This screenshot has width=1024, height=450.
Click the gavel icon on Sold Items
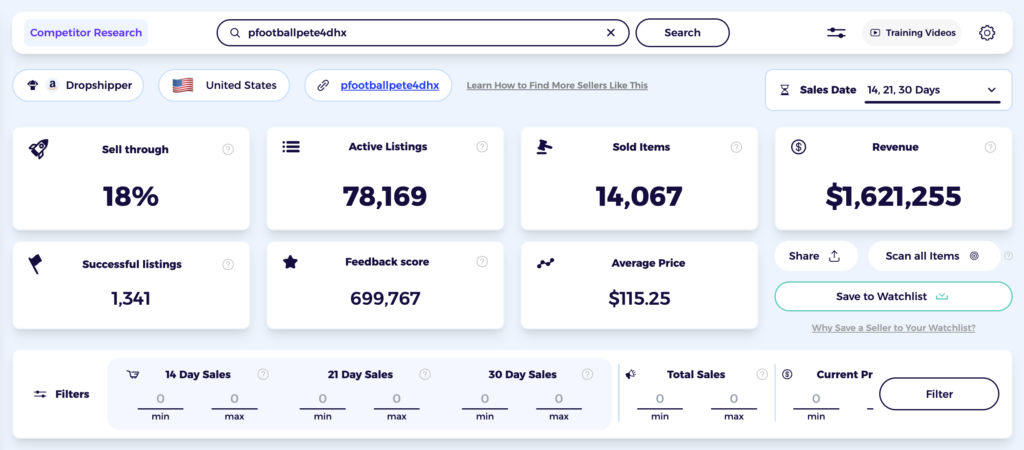coord(545,147)
